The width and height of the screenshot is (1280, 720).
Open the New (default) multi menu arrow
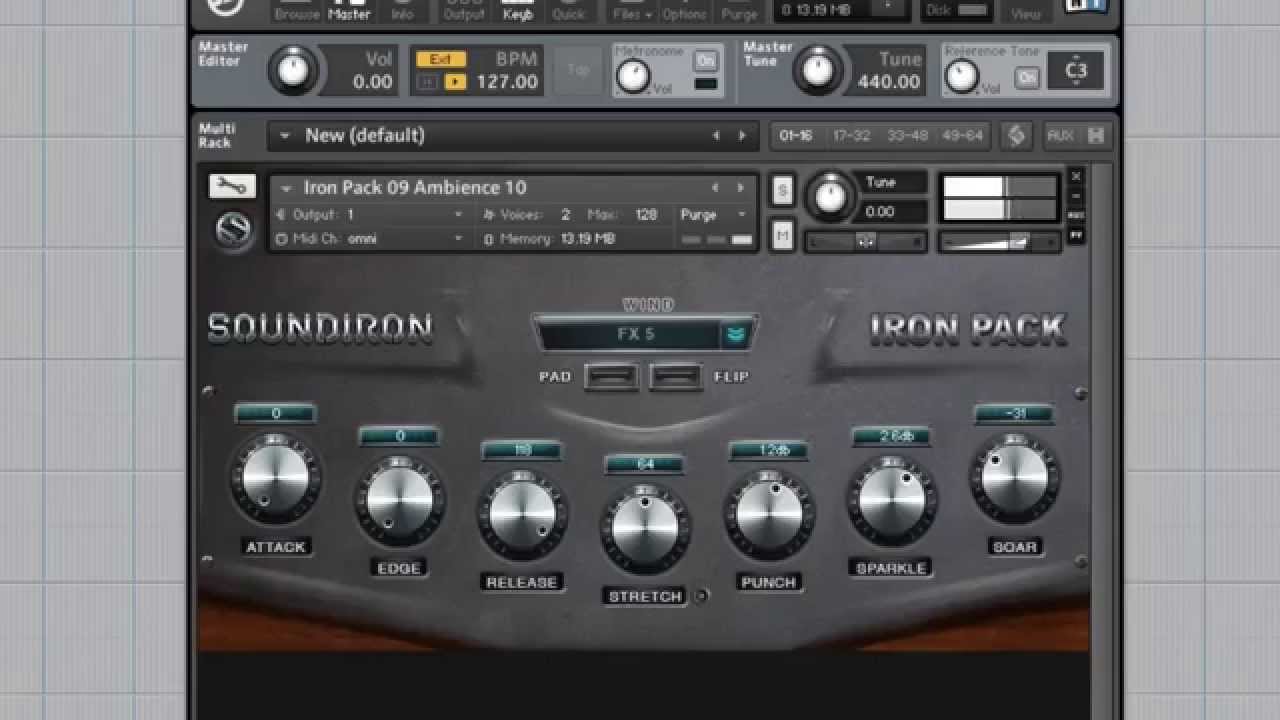tap(285, 136)
